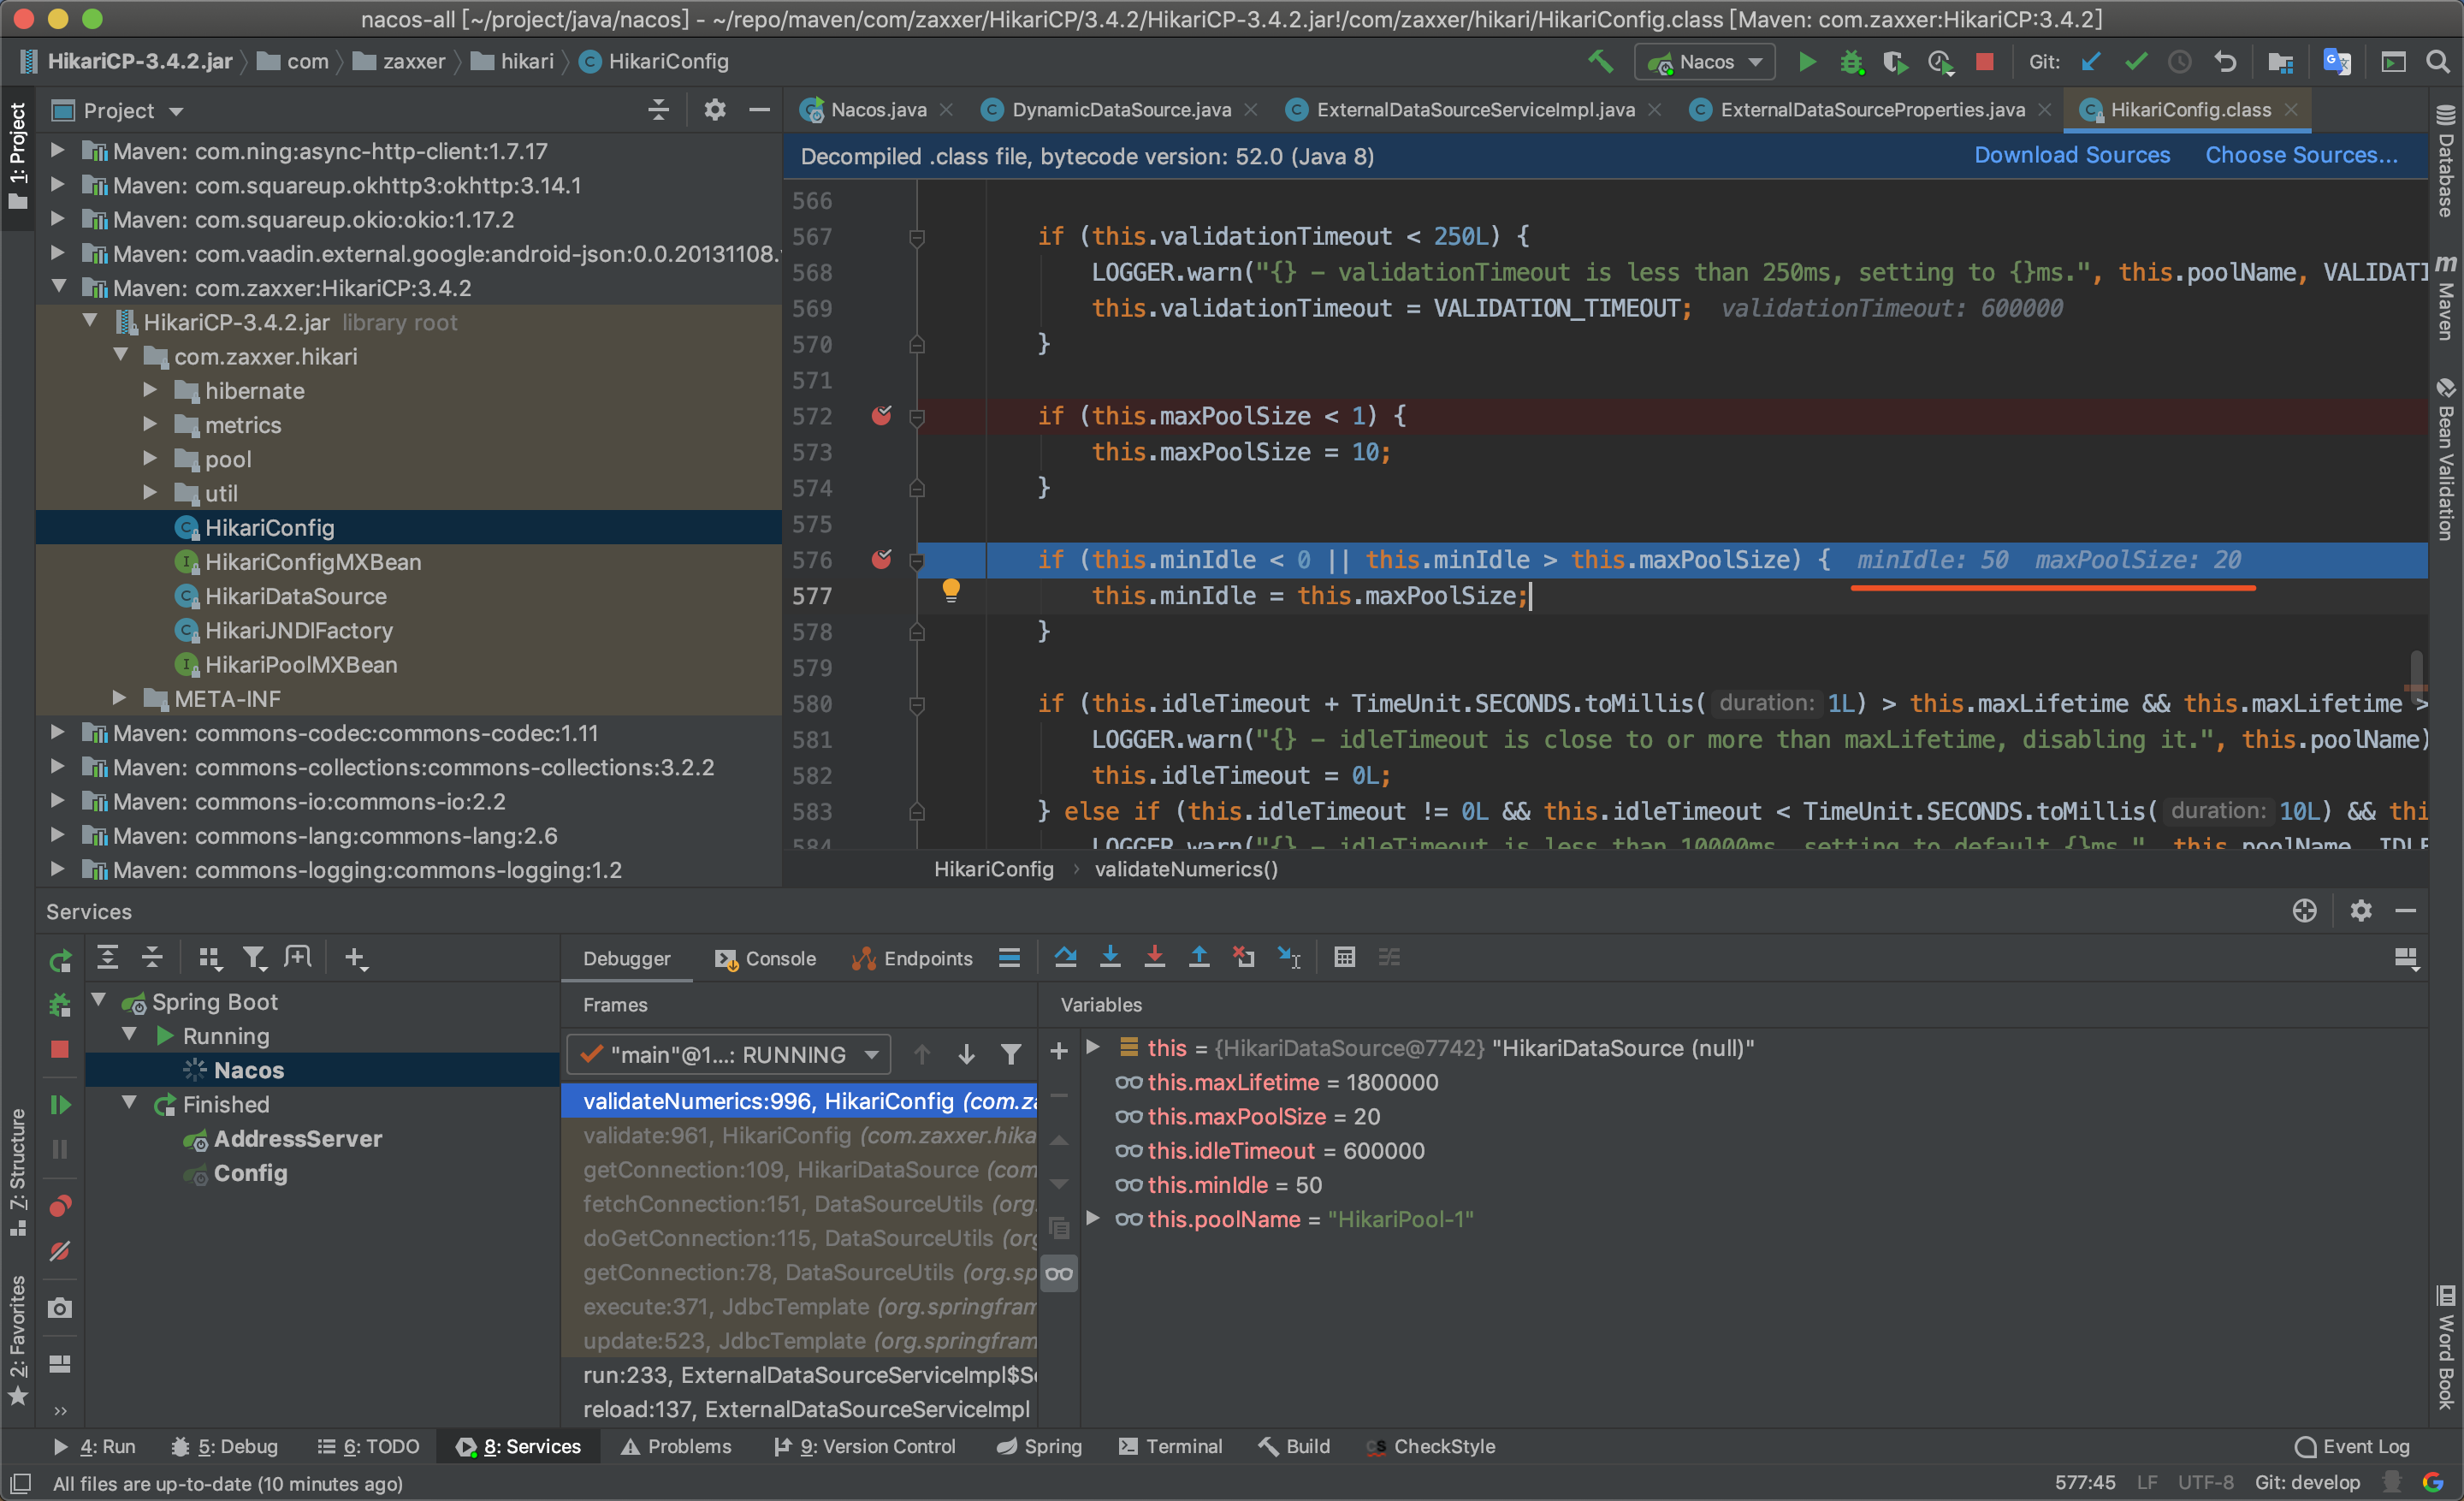This screenshot has width=2464, height=1501.
Task: Step Over in the debugger toolbar
Action: point(1066,957)
